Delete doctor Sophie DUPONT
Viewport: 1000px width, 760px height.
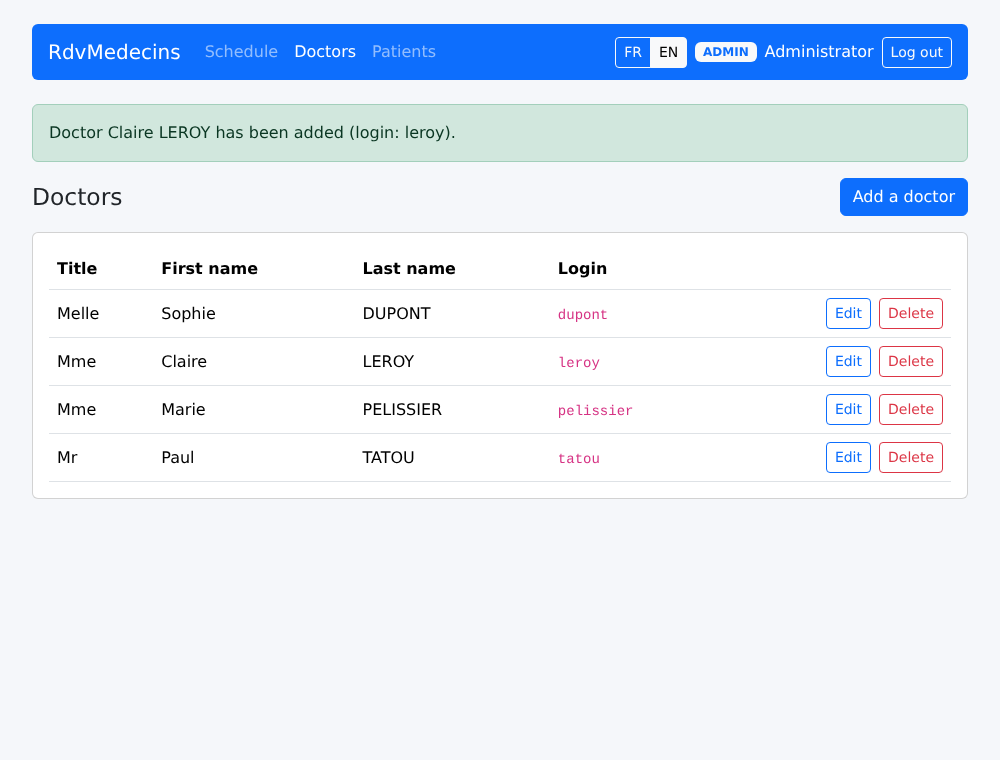click(x=911, y=314)
